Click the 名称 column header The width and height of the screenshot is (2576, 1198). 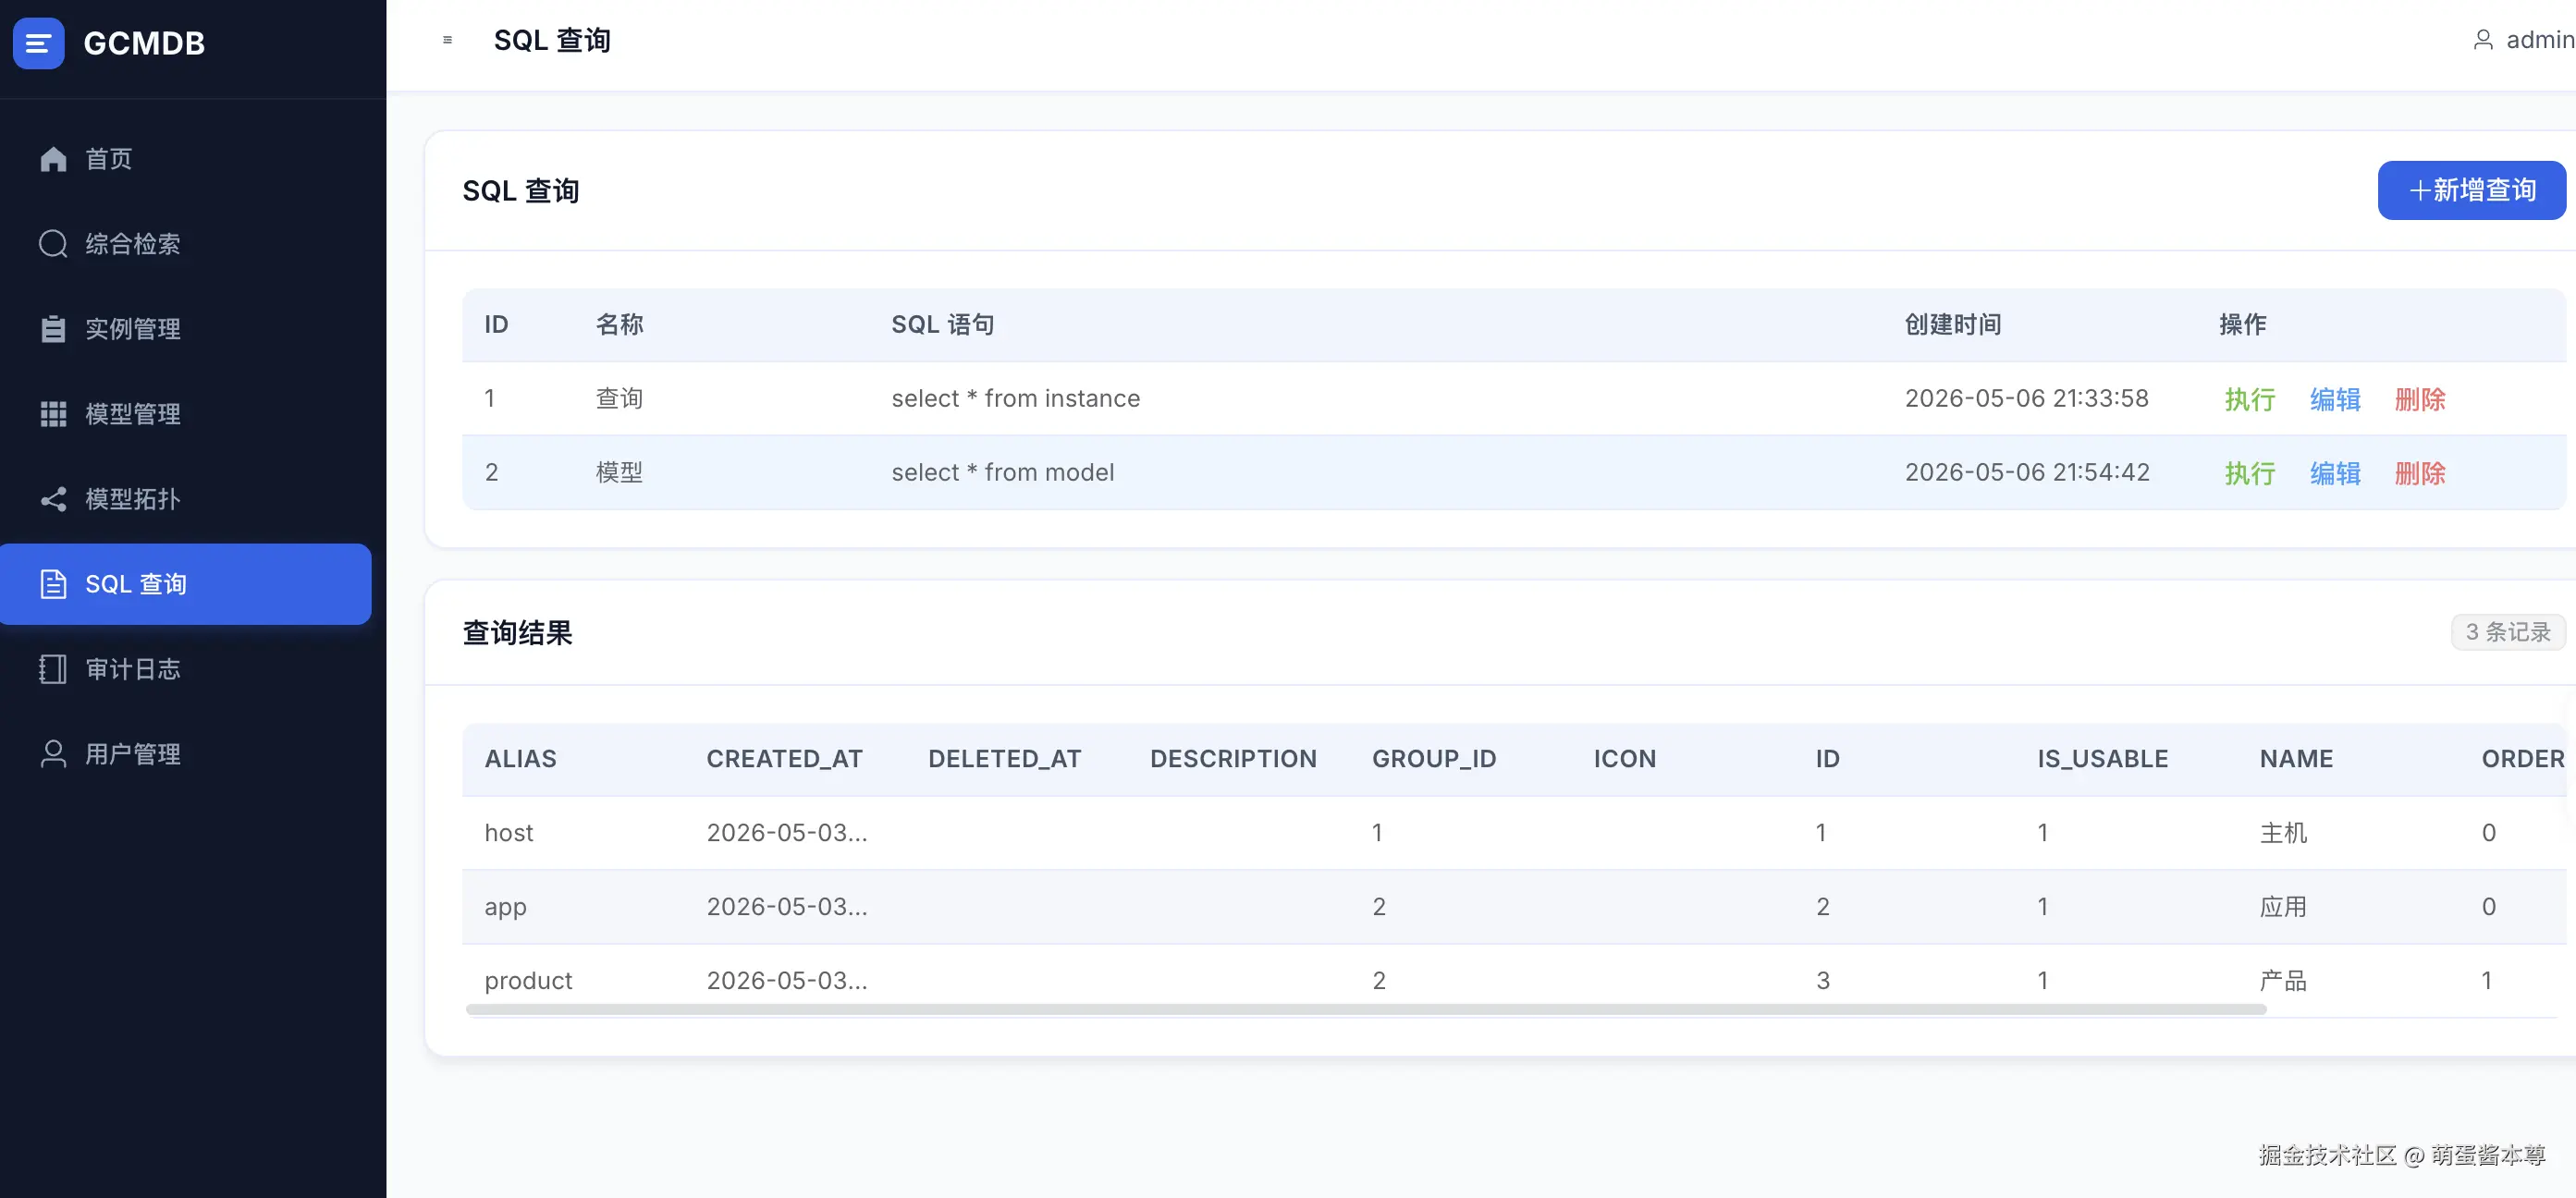(619, 324)
